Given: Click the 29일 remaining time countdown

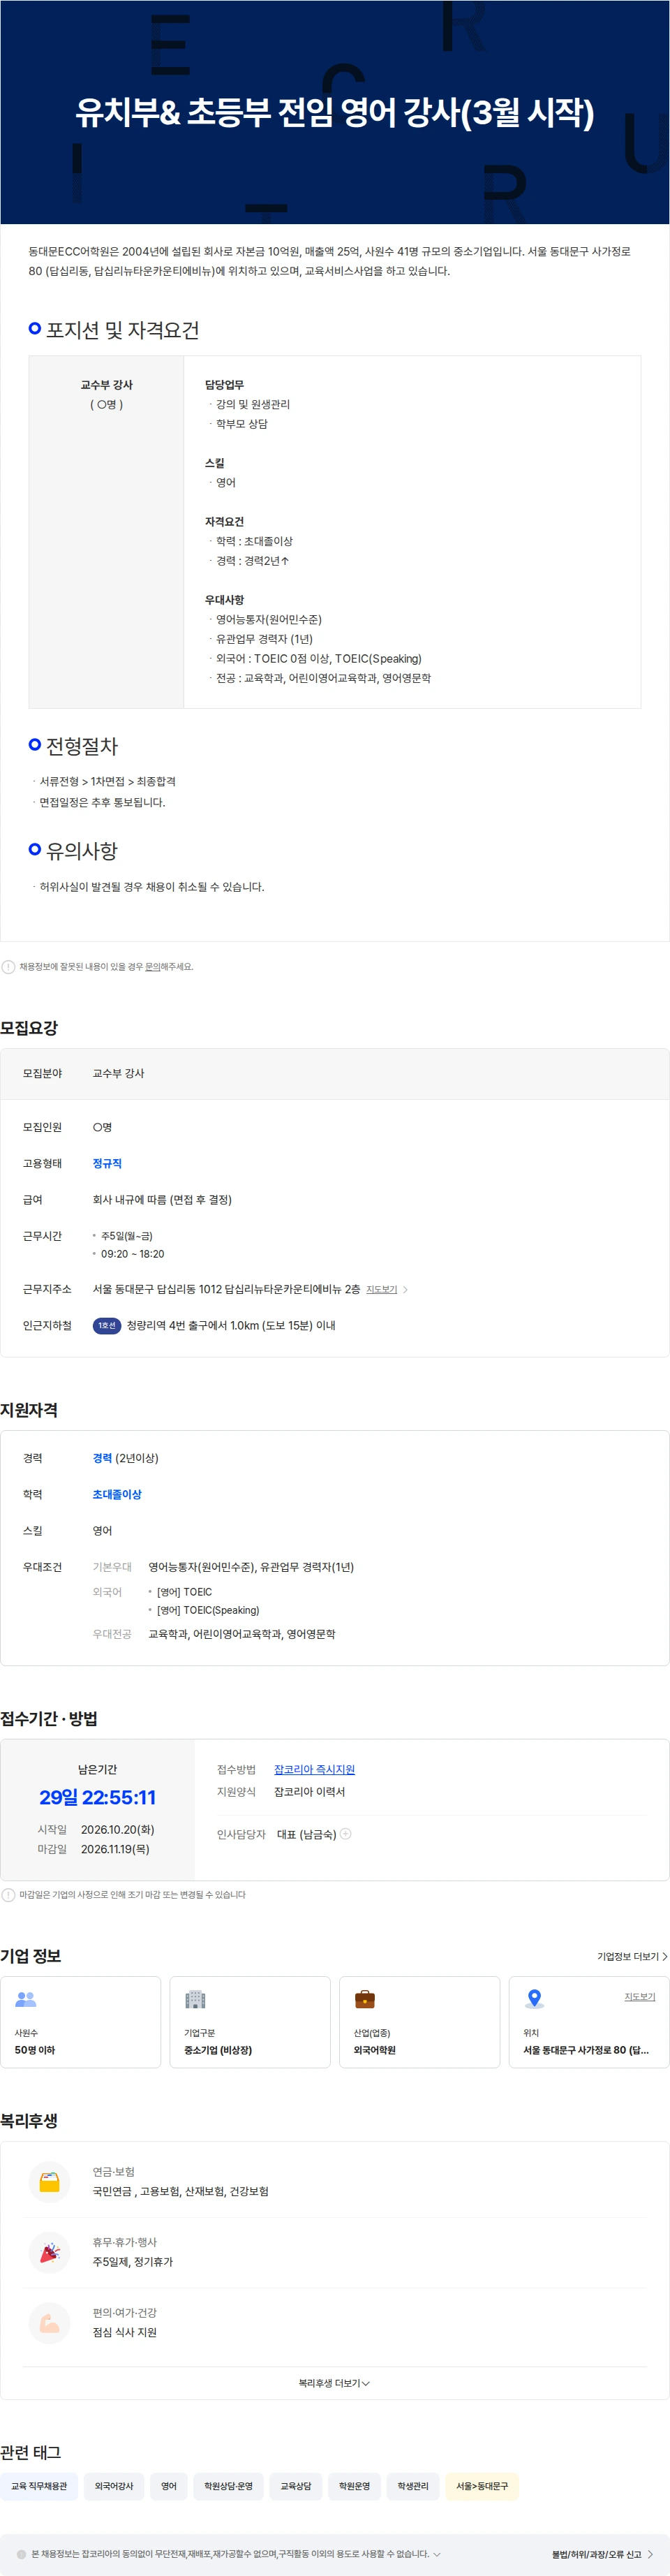Looking at the screenshot, I should coord(97,1798).
